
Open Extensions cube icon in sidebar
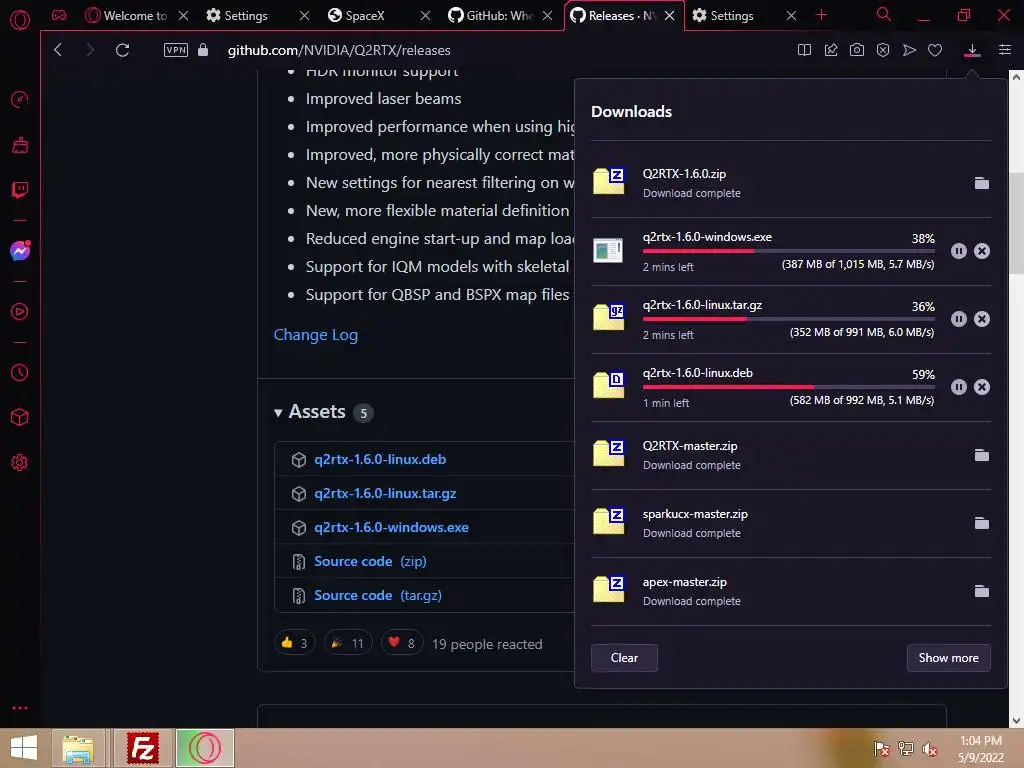coord(20,417)
